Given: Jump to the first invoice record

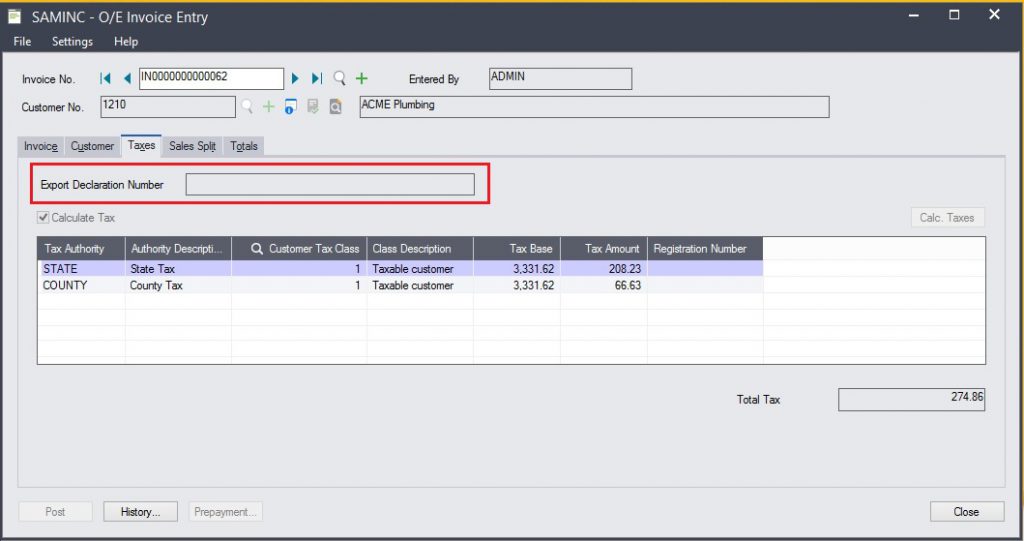Looking at the screenshot, I should pyautogui.click(x=106, y=78).
